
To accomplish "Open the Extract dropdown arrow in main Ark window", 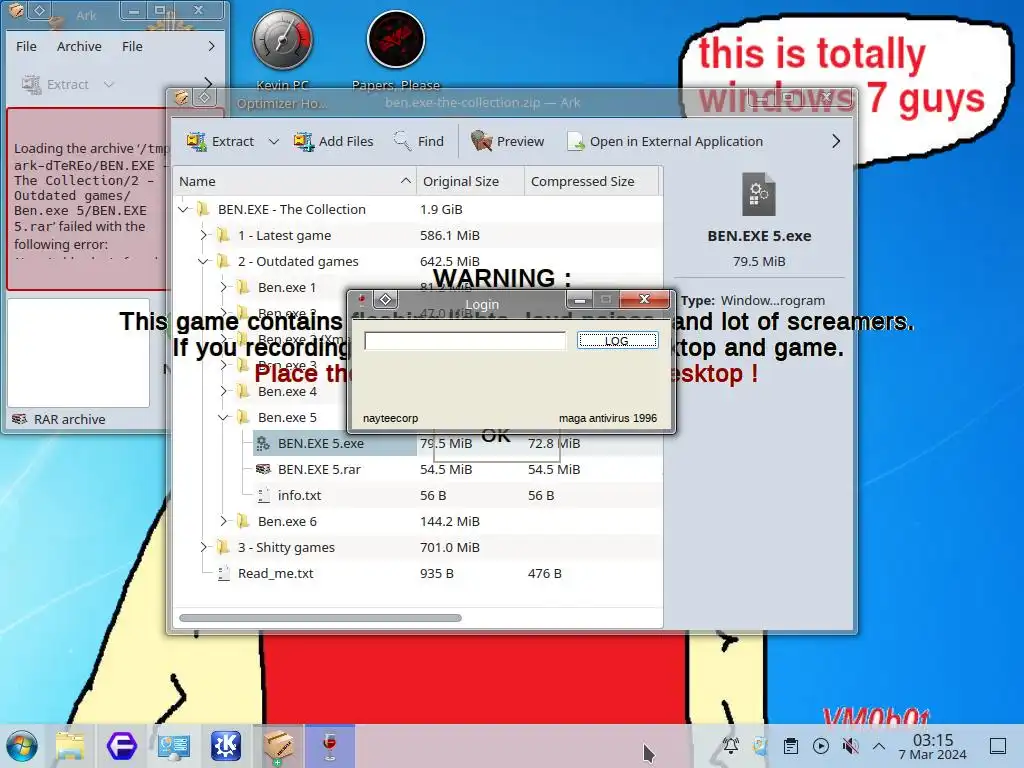I will coord(274,141).
